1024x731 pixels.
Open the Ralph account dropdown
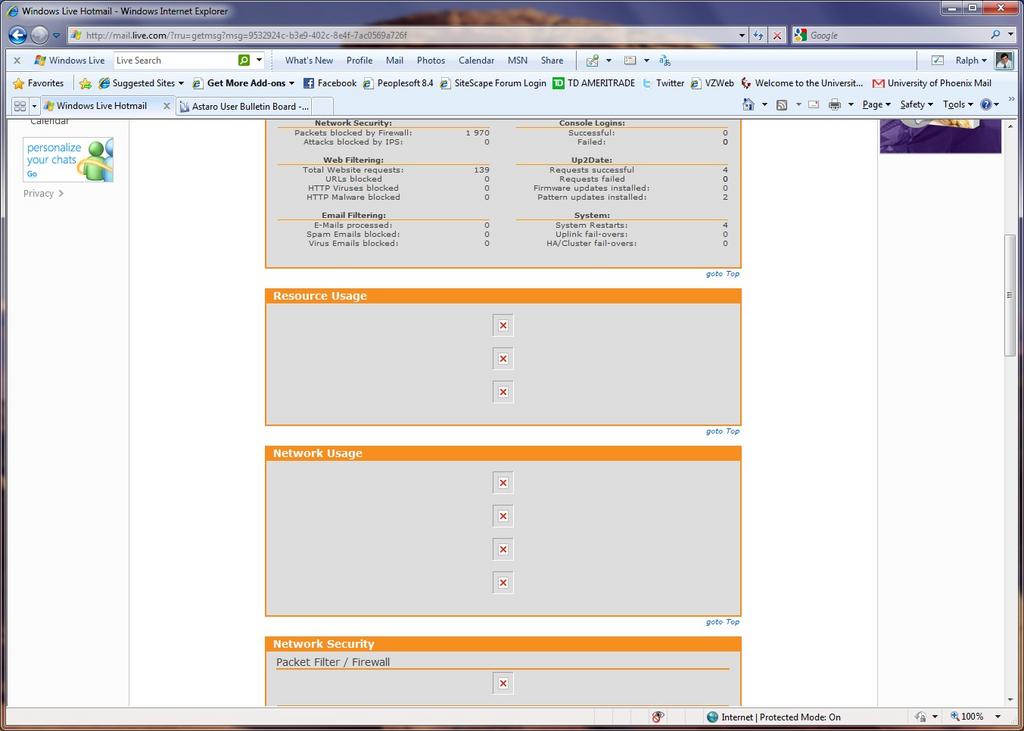(971, 60)
